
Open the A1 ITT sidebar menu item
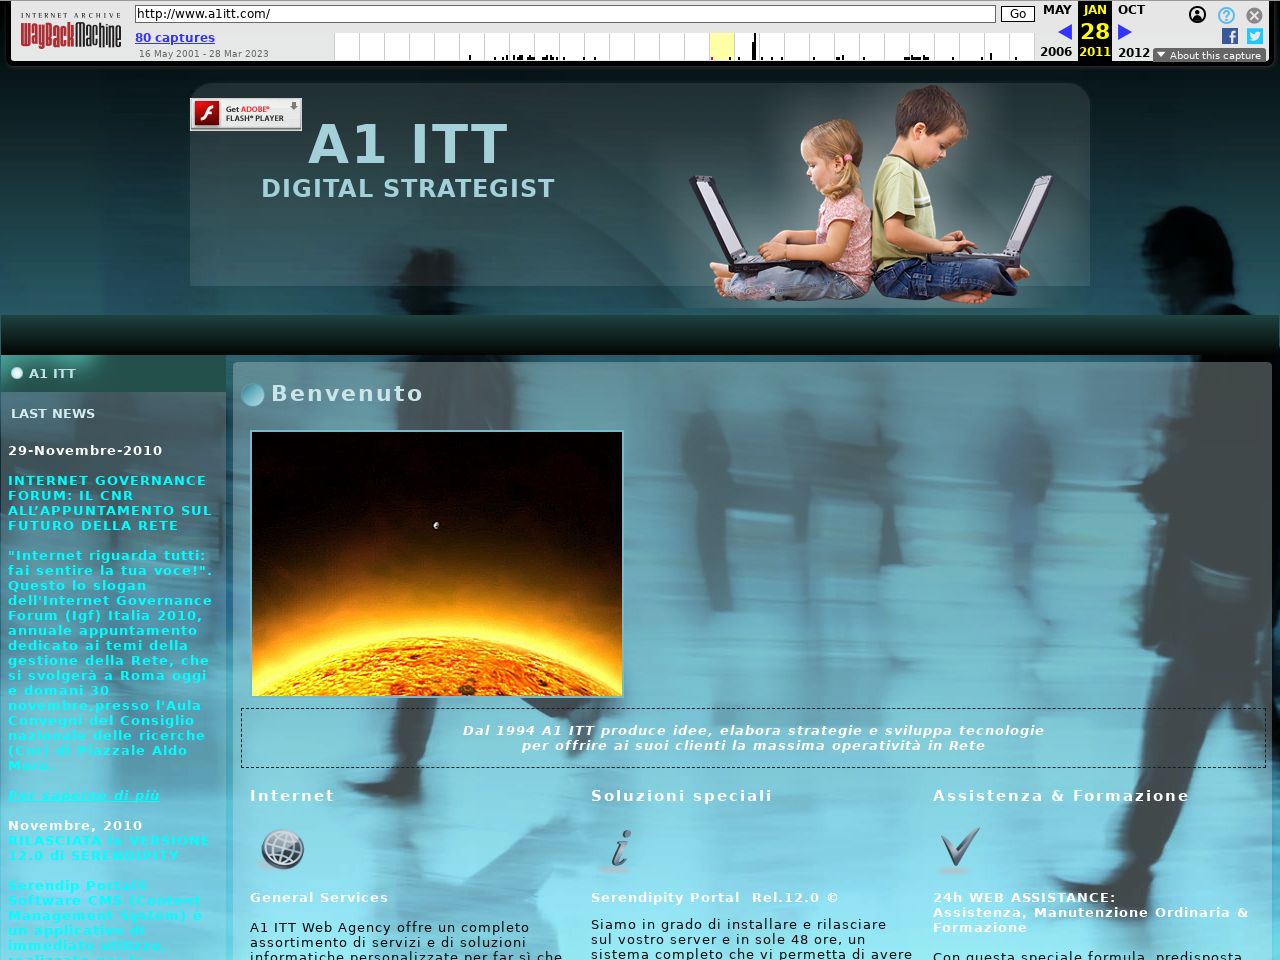coord(52,373)
